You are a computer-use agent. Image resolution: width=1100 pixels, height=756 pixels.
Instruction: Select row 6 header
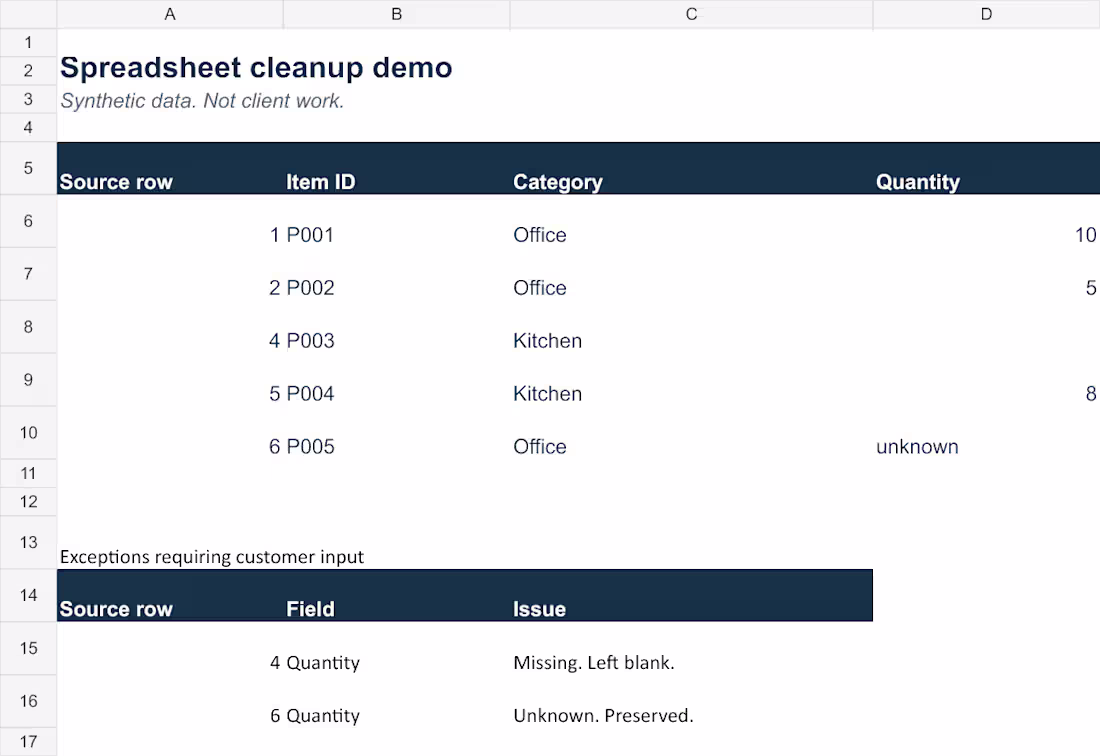point(28,222)
